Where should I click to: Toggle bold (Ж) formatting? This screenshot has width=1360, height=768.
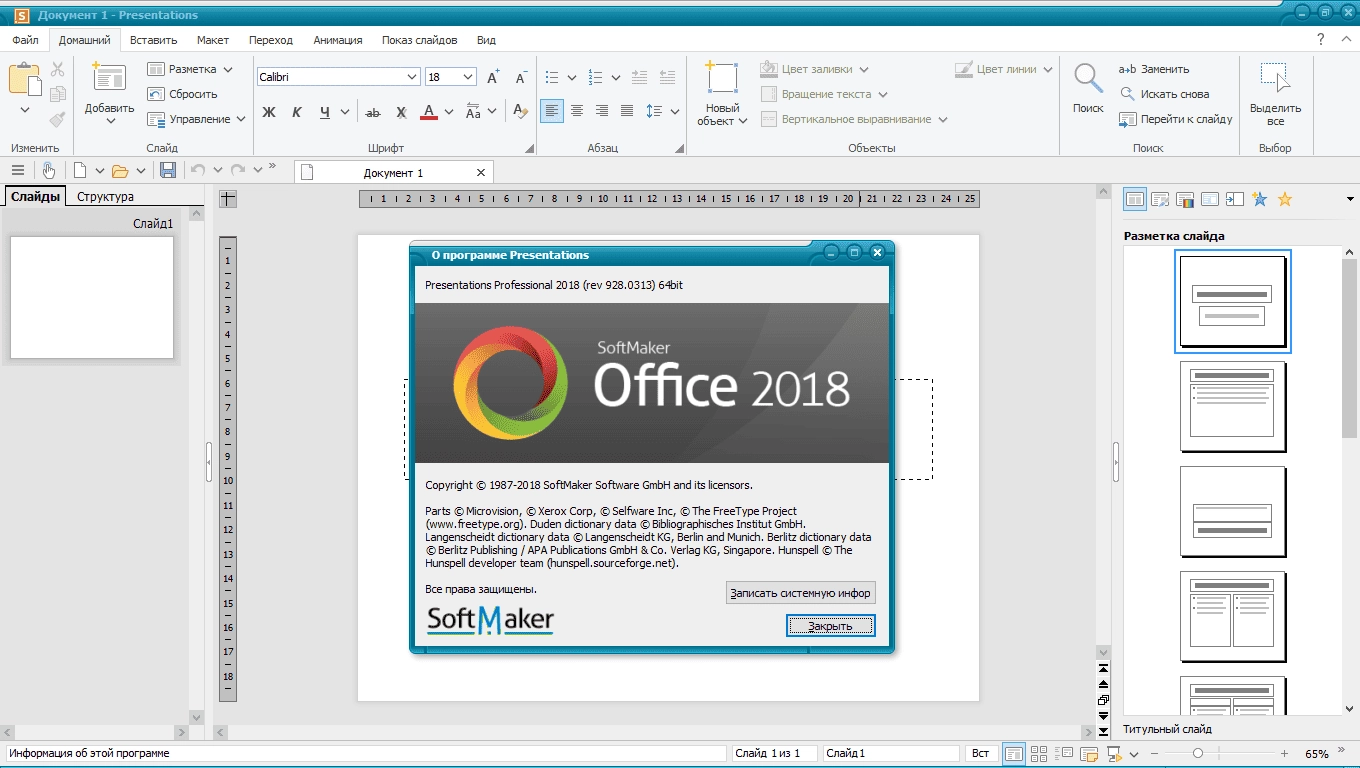click(269, 112)
